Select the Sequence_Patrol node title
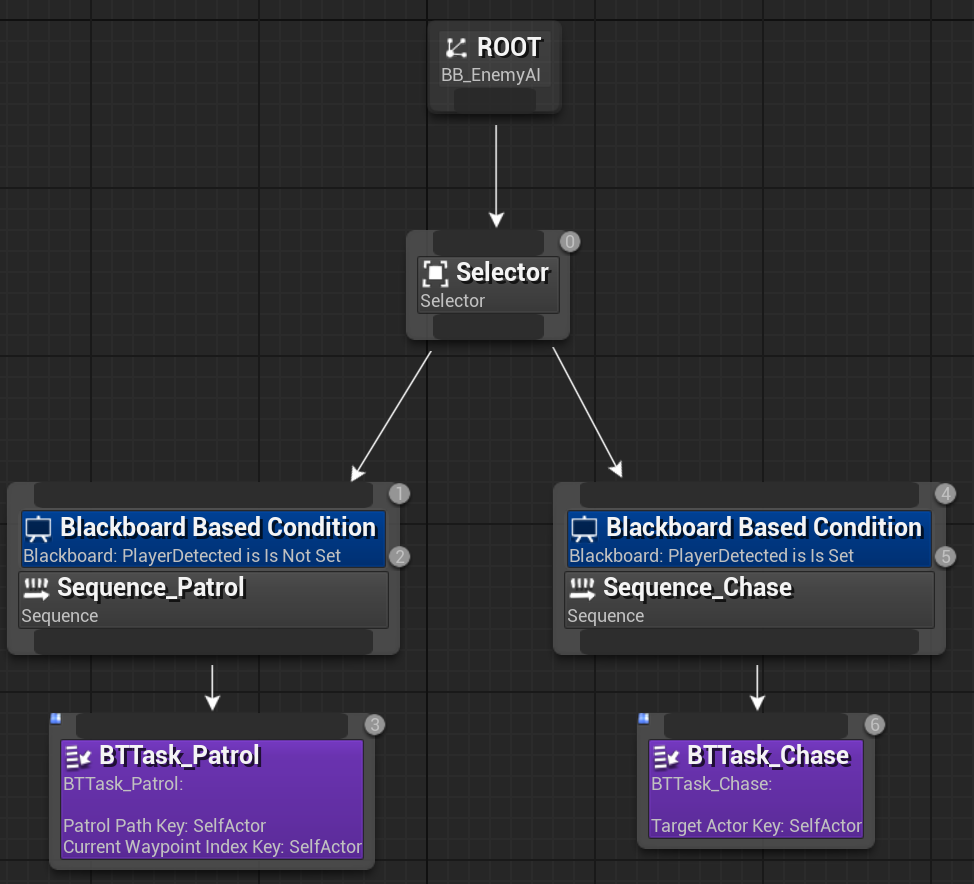 coord(152,588)
